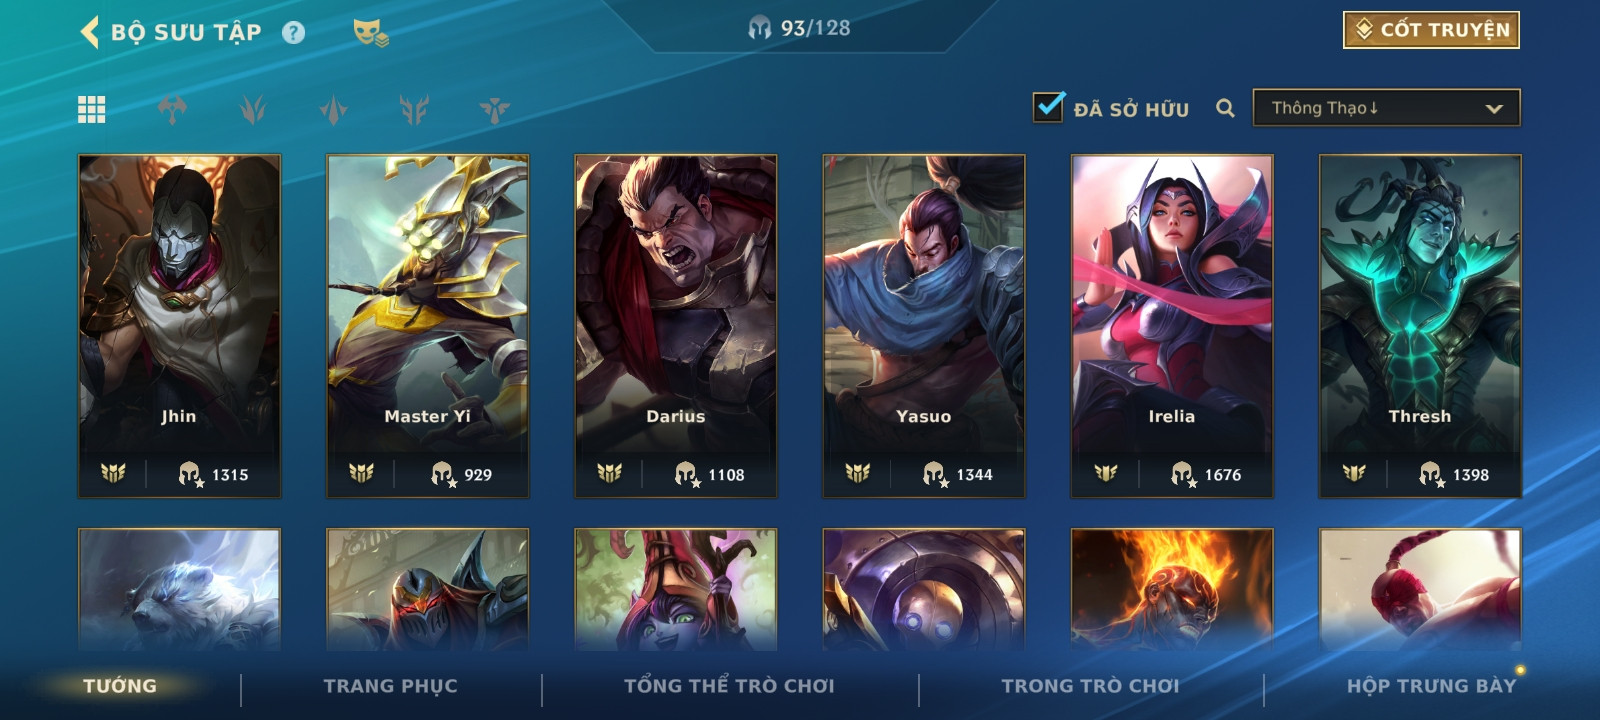Click the first role filter icon beside the grid

pyautogui.click(x=172, y=109)
